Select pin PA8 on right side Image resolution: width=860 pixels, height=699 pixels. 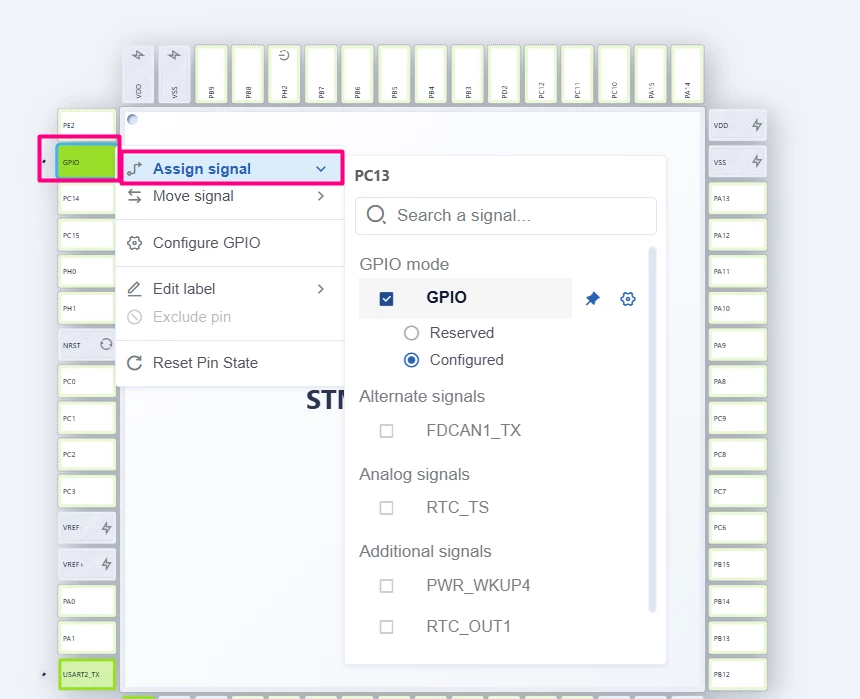click(x=738, y=381)
